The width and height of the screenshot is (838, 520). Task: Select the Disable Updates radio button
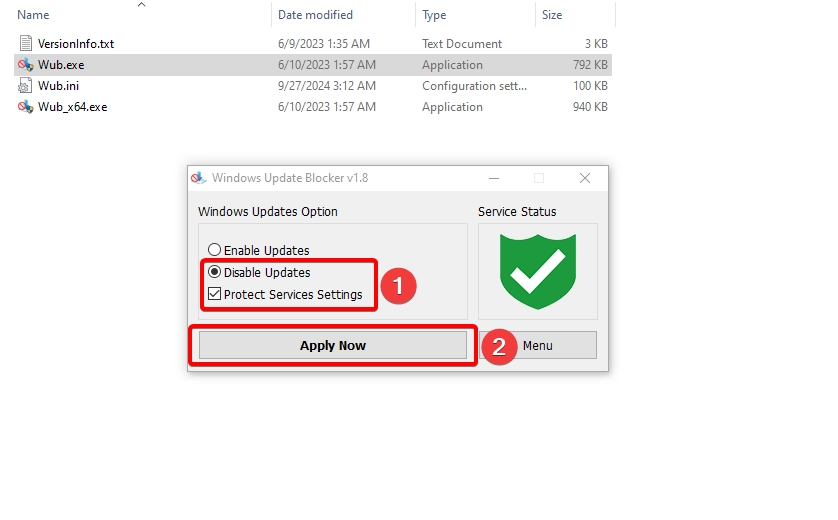tap(214, 272)
